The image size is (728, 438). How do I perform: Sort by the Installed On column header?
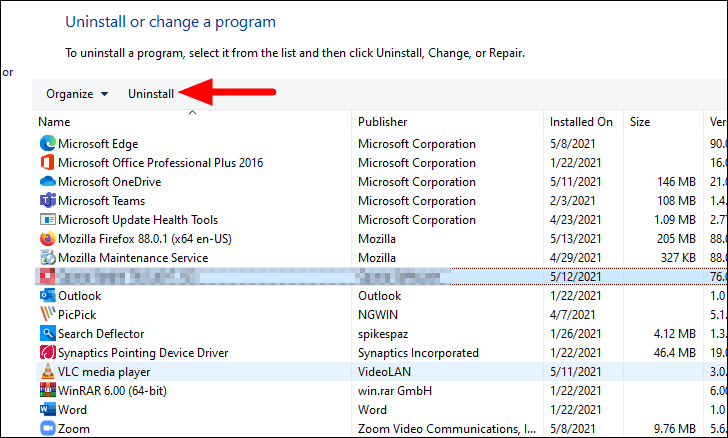tap(581, 122)
